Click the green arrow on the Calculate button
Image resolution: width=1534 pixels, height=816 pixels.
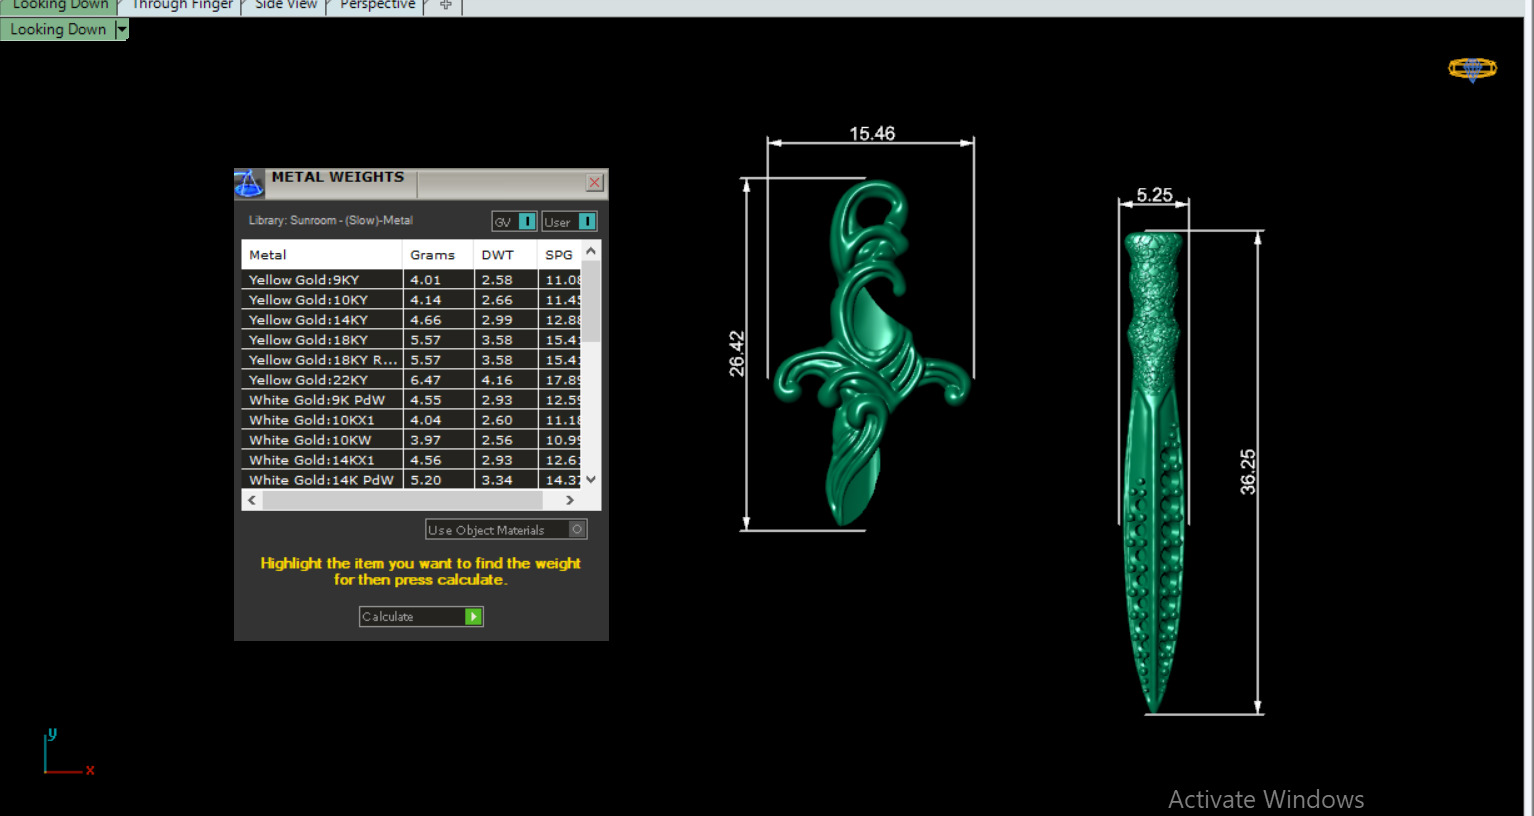click(x=474, y=617)
